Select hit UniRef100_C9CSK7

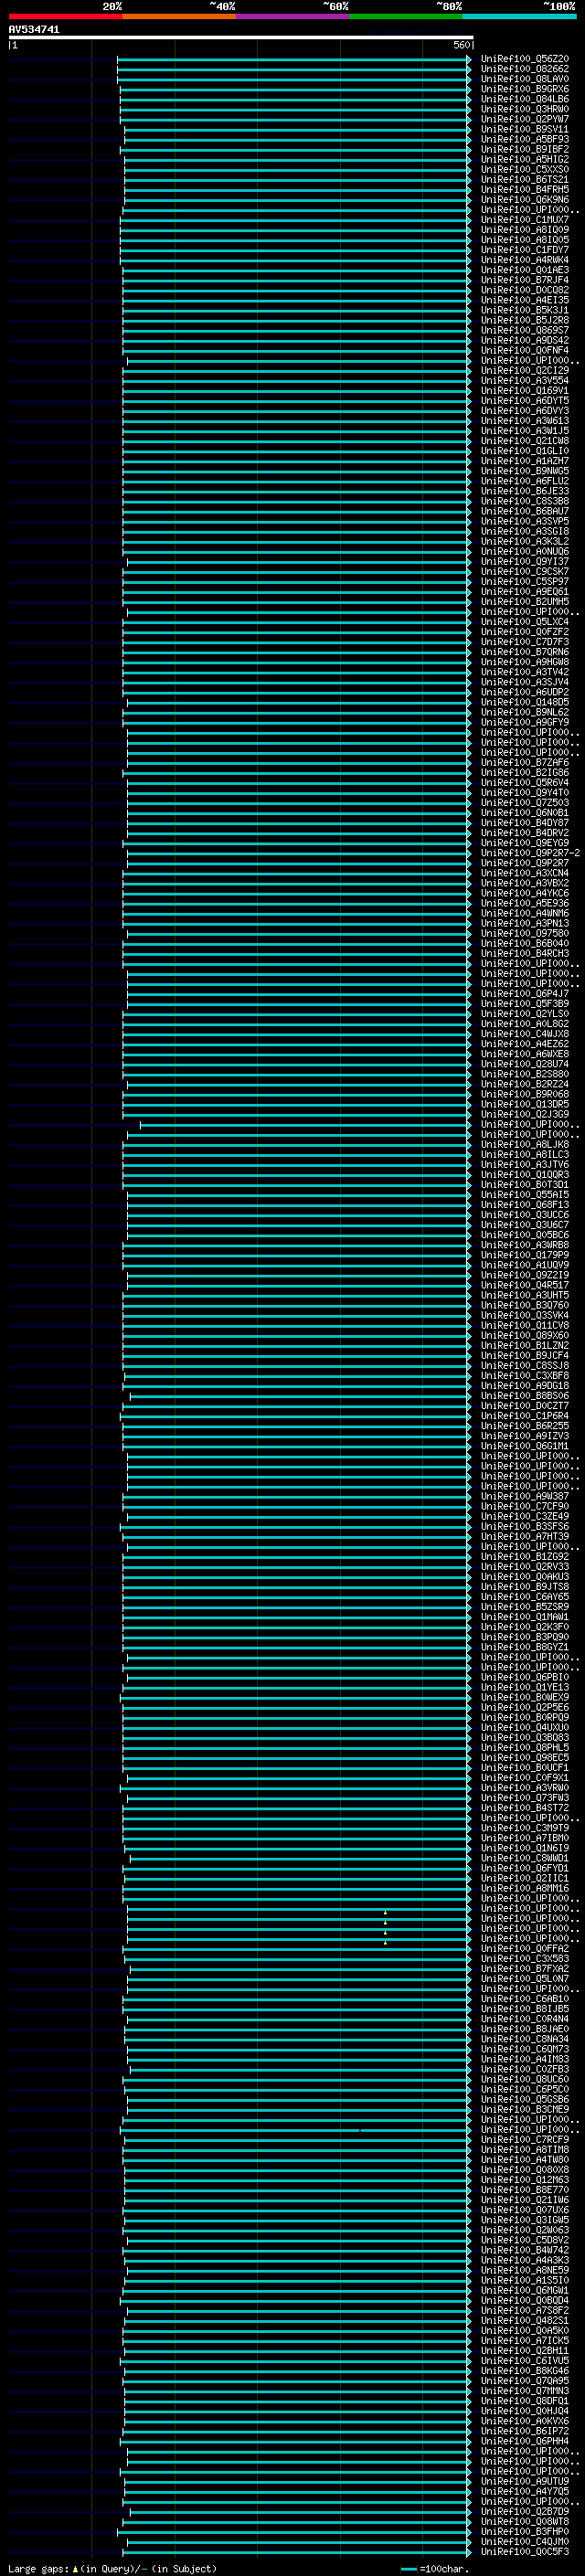(525, 571)
